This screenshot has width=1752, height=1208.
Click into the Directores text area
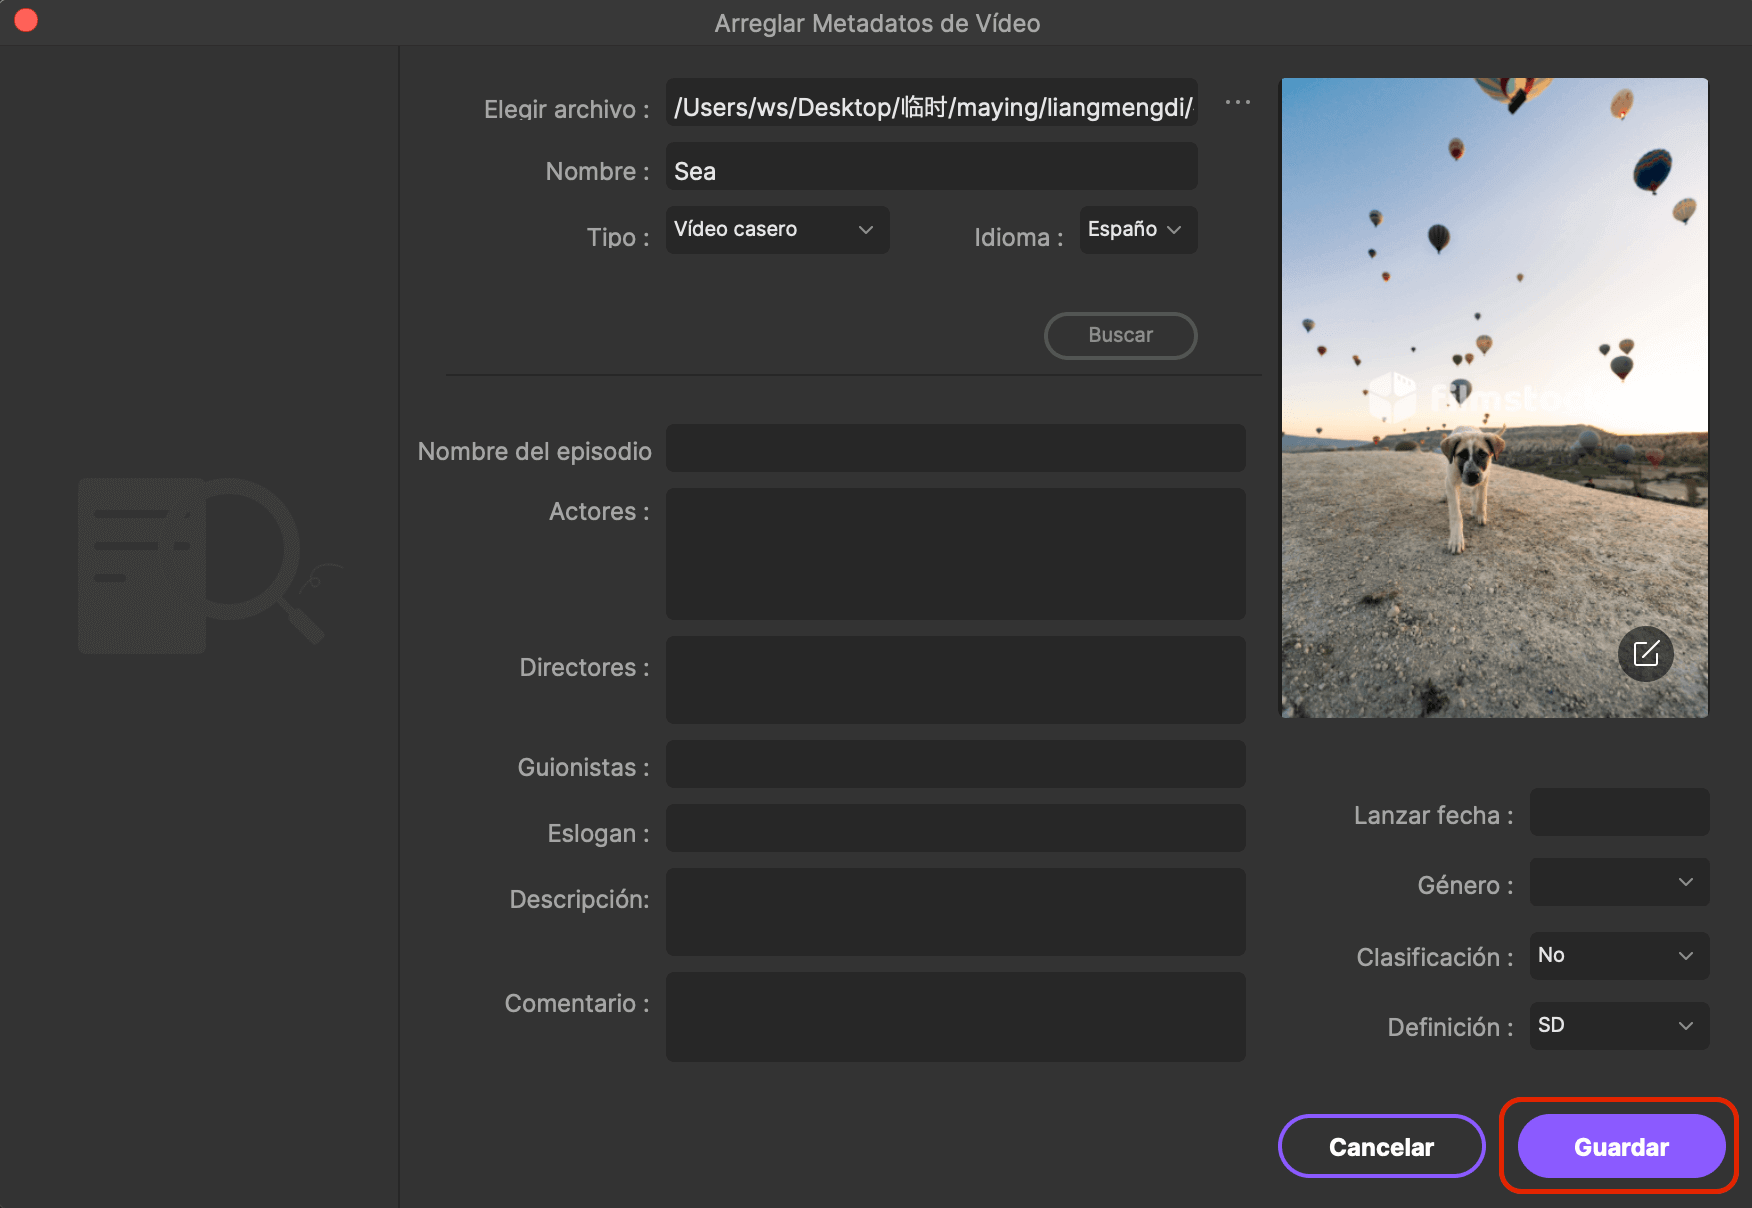pyautogui.click(x=955, y=680)
